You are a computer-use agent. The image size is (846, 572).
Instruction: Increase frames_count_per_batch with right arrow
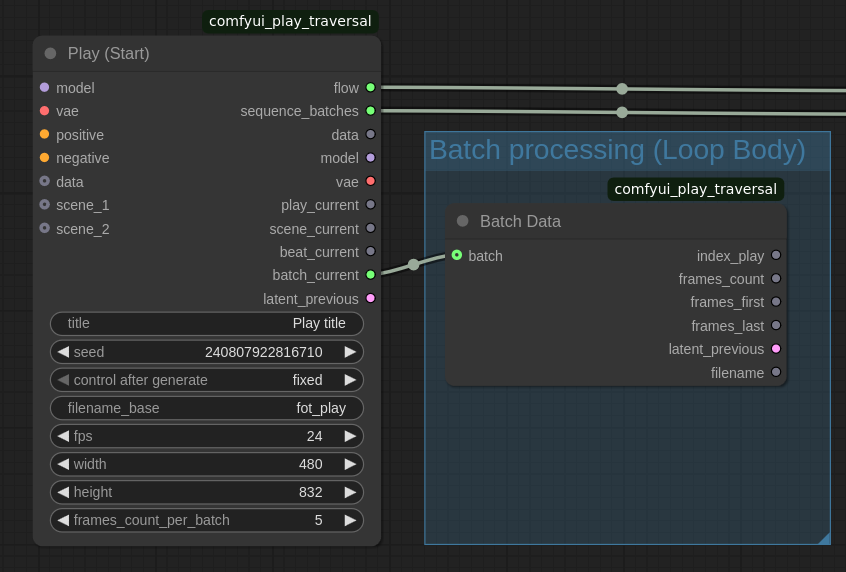(350, 520)
